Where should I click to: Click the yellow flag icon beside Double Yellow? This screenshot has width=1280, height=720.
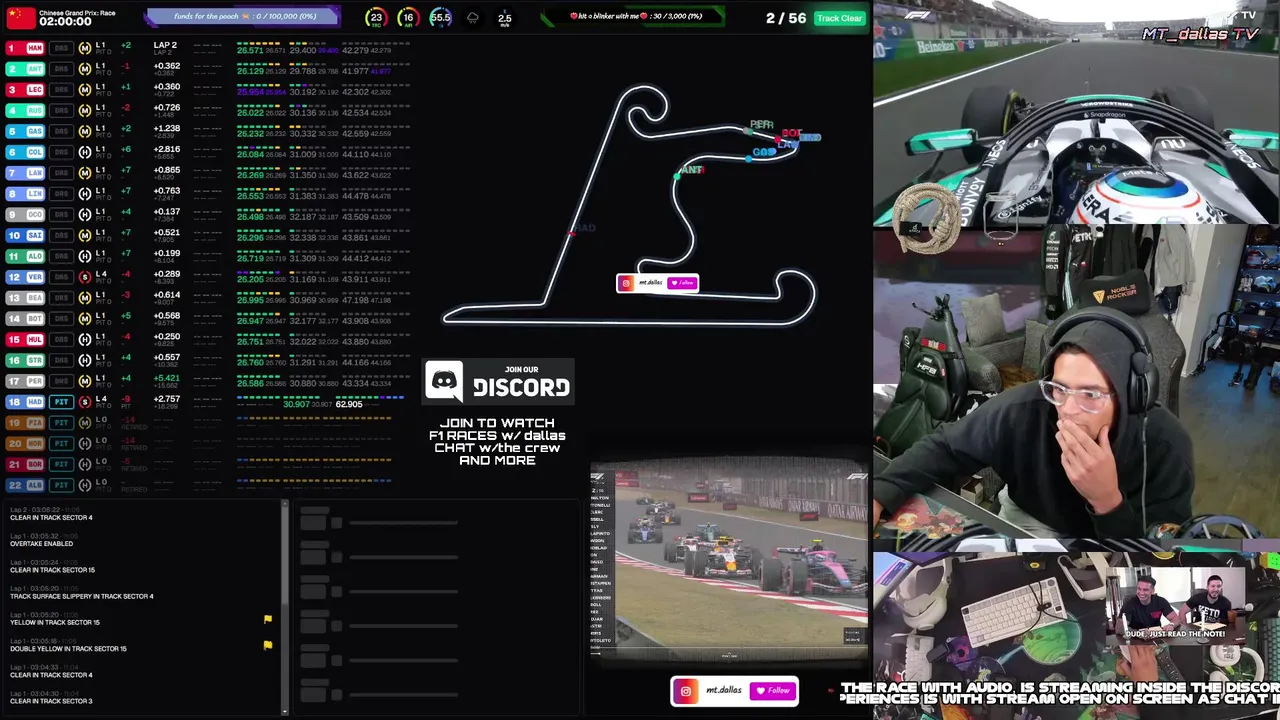pos(268,646)
